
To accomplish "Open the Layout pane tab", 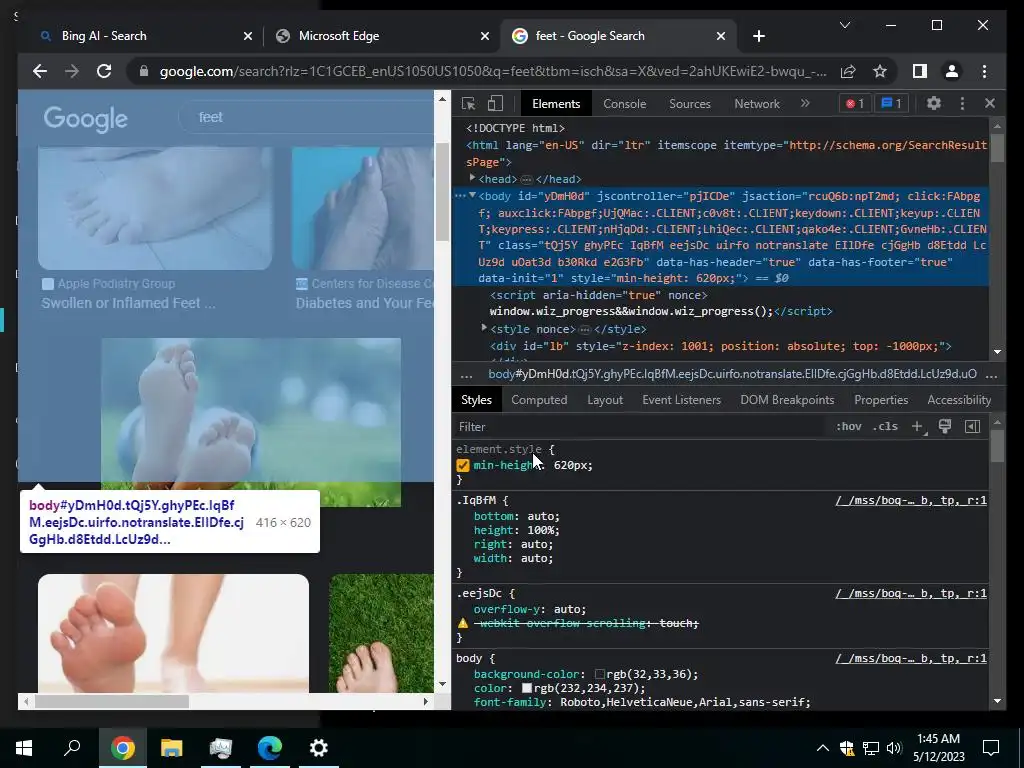I will (605, 400).
